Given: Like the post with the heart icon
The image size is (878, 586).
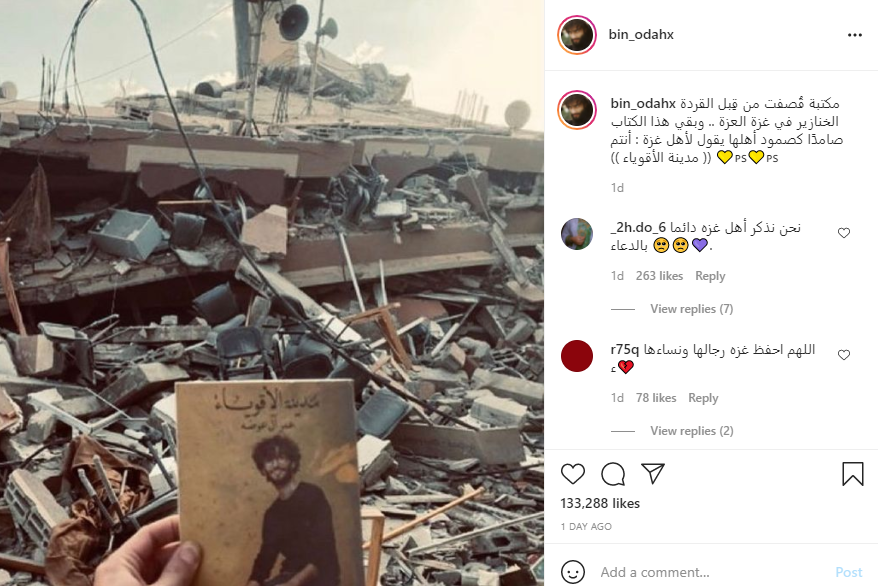Looking at the screenshot, I should click(572, 474).
